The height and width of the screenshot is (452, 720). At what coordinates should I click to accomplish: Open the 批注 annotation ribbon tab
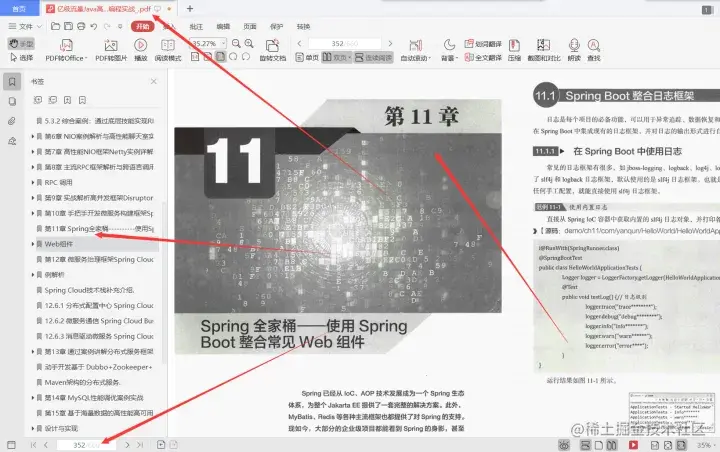(196, 27)
